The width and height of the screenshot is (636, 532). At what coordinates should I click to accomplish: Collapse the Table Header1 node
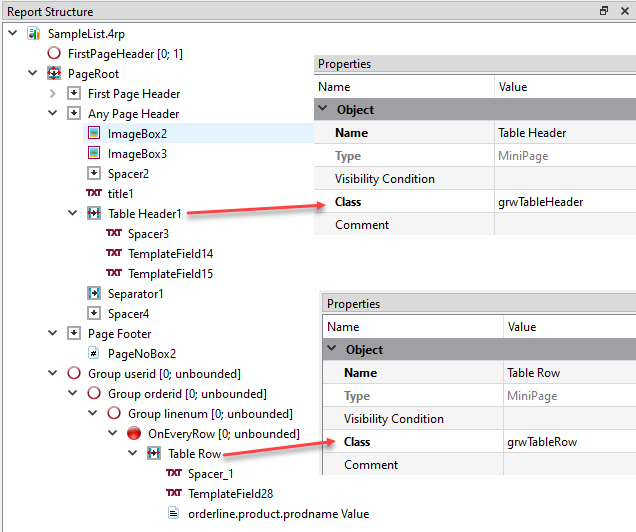(x=73, y=213)
